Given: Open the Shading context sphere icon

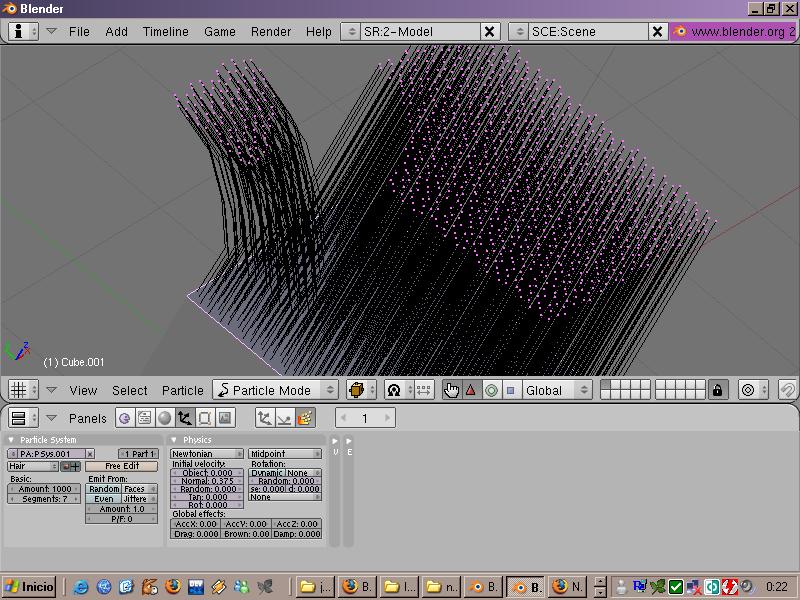Looking at the screenshot, I should click(x=165, y=418).
